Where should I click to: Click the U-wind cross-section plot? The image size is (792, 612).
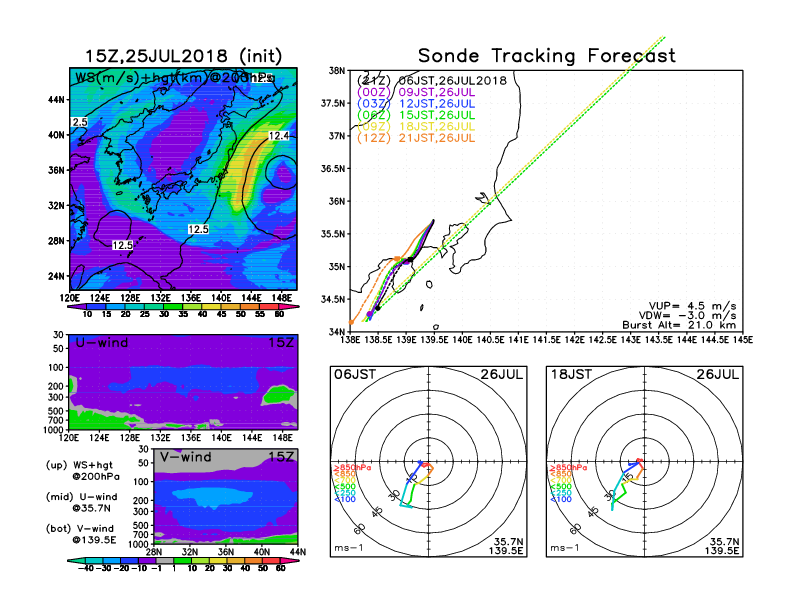(183, 382)
